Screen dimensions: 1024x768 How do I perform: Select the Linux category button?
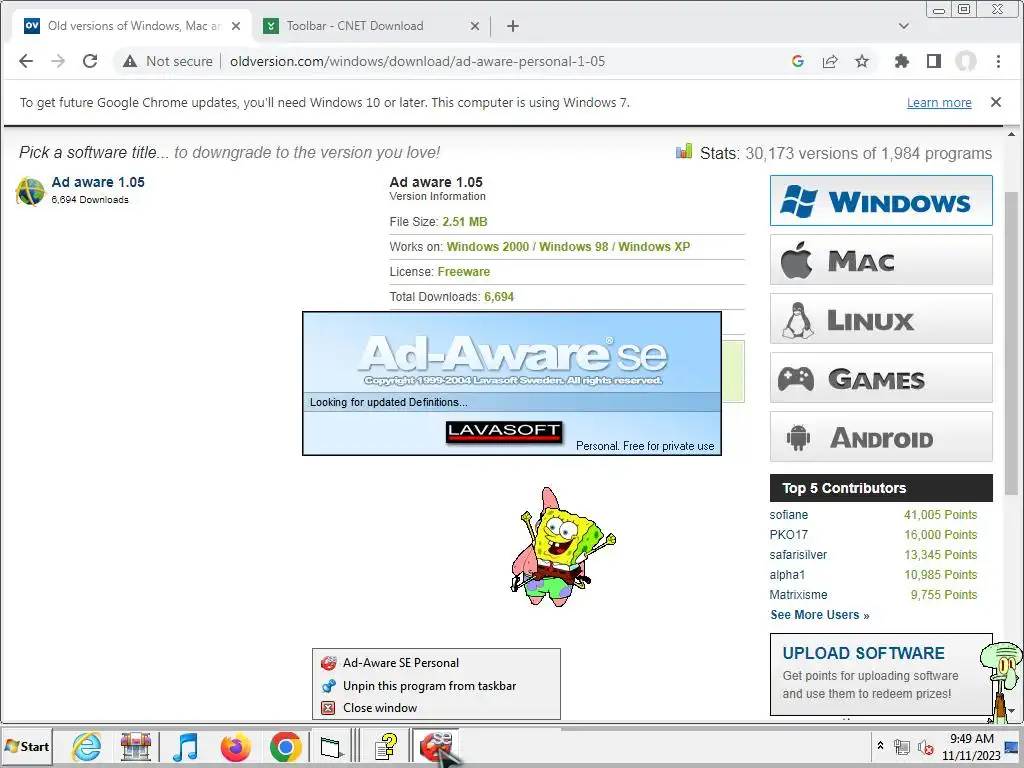tap(881, 319)
